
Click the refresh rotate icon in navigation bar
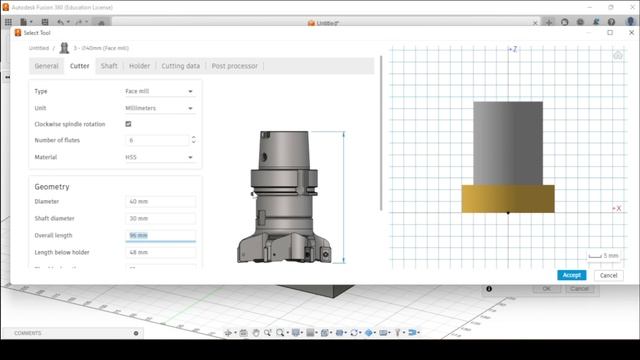(x=354, y=333)
